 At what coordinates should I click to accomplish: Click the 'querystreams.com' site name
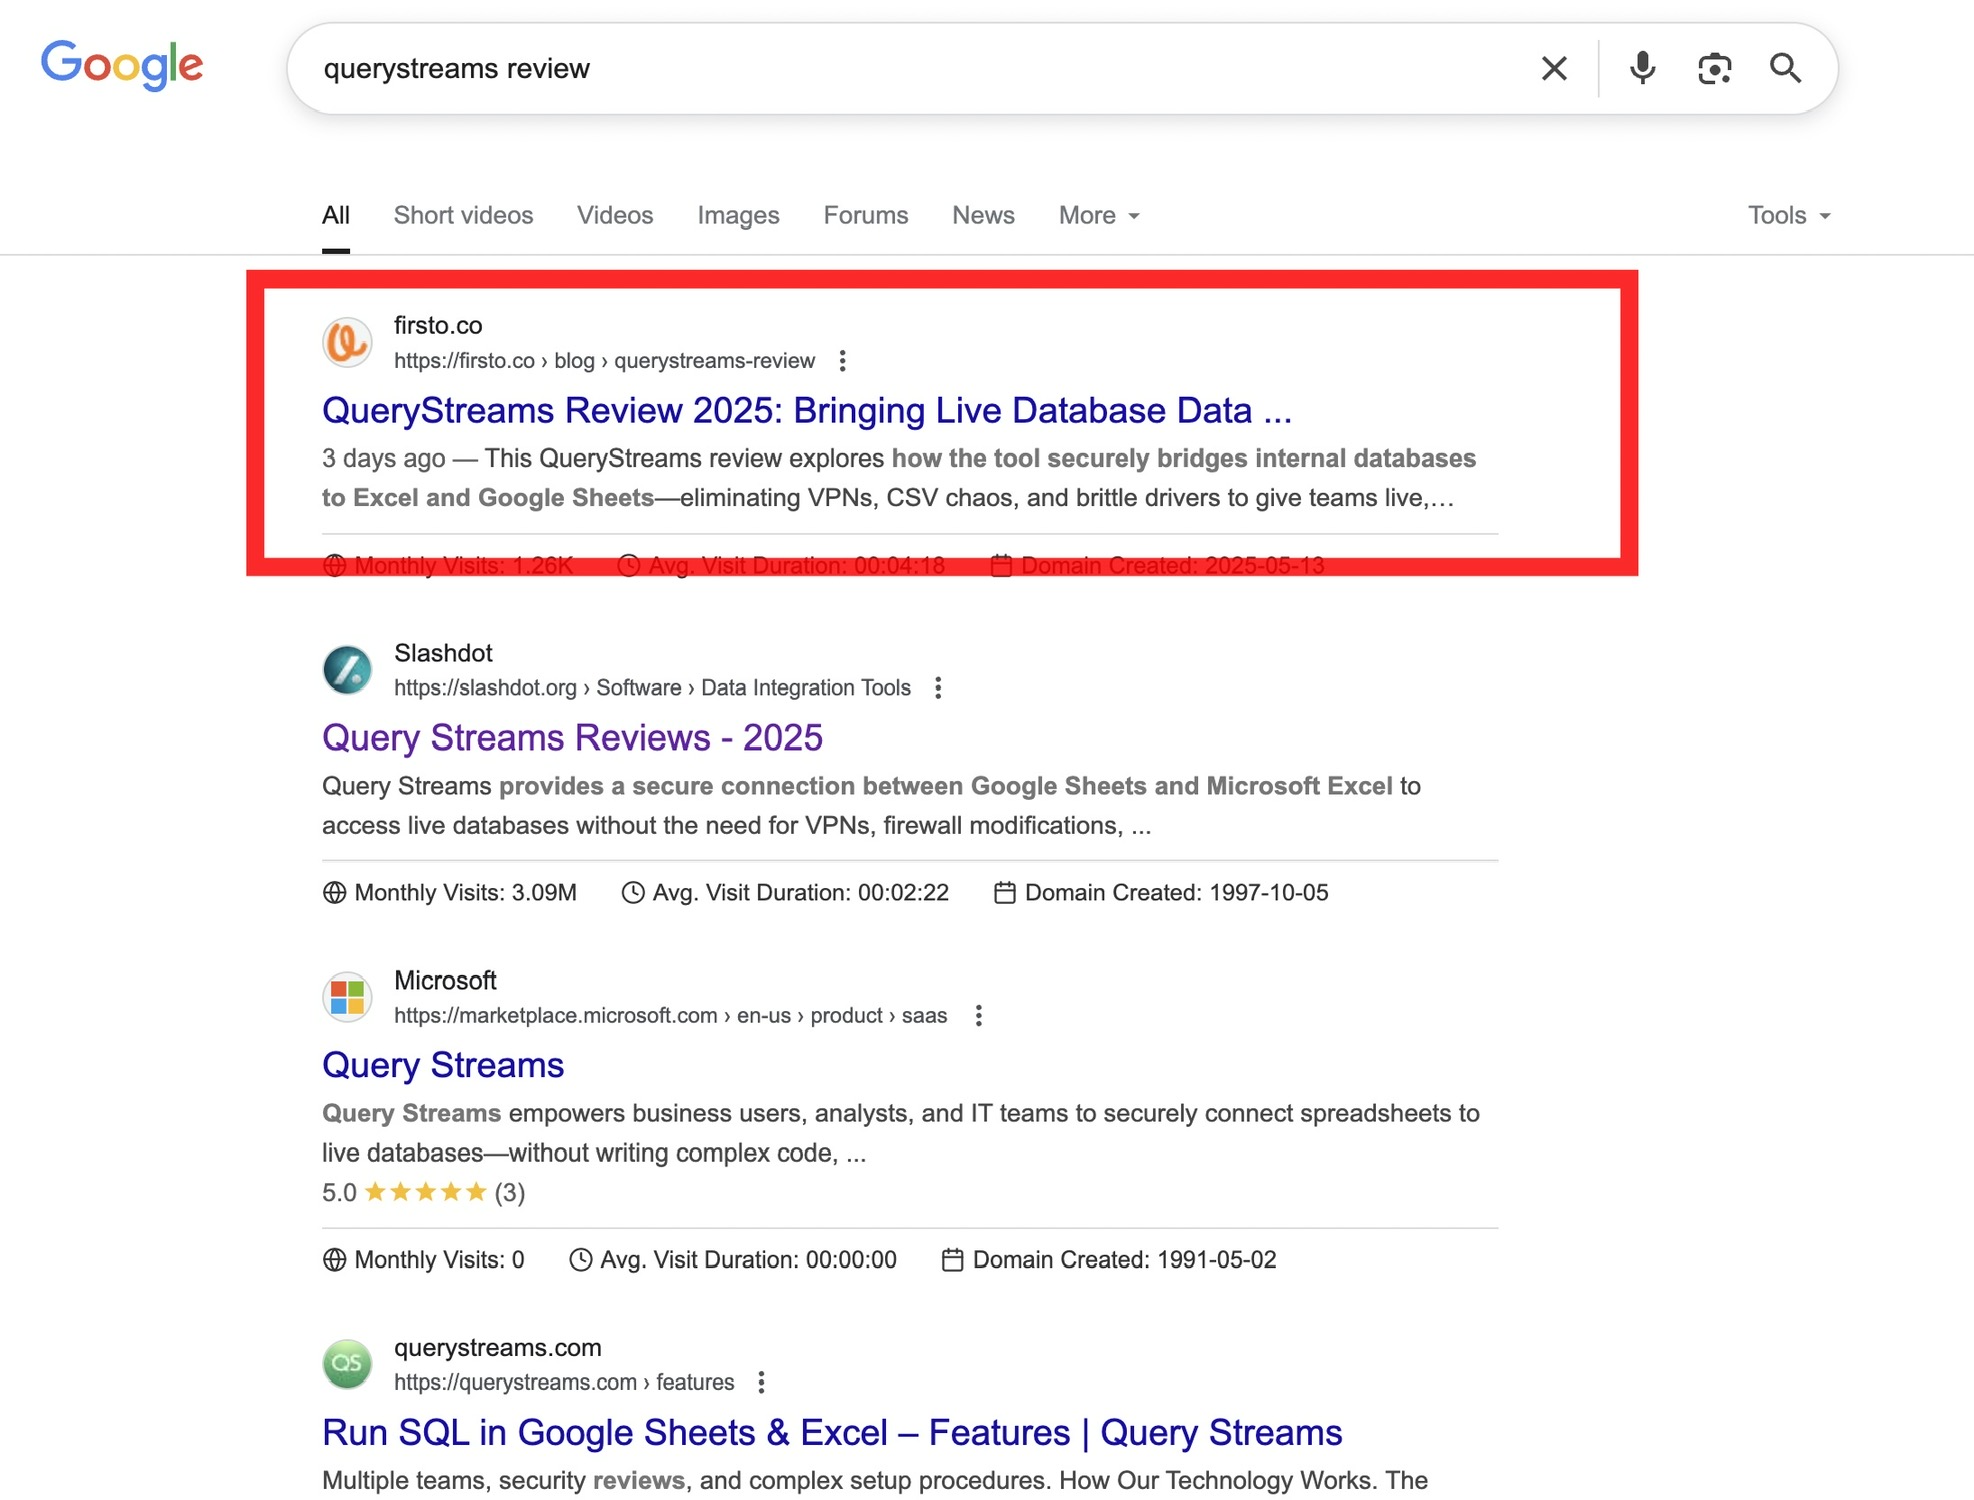point(498,1348)
